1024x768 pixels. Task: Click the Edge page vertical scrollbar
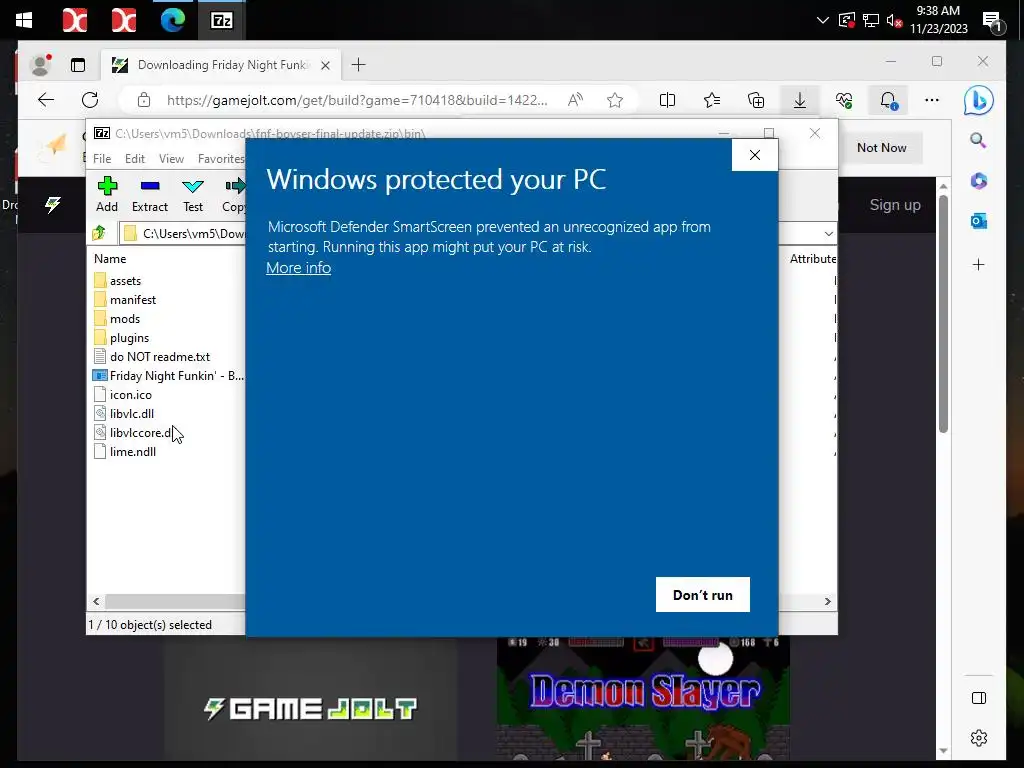pos(943,313)
